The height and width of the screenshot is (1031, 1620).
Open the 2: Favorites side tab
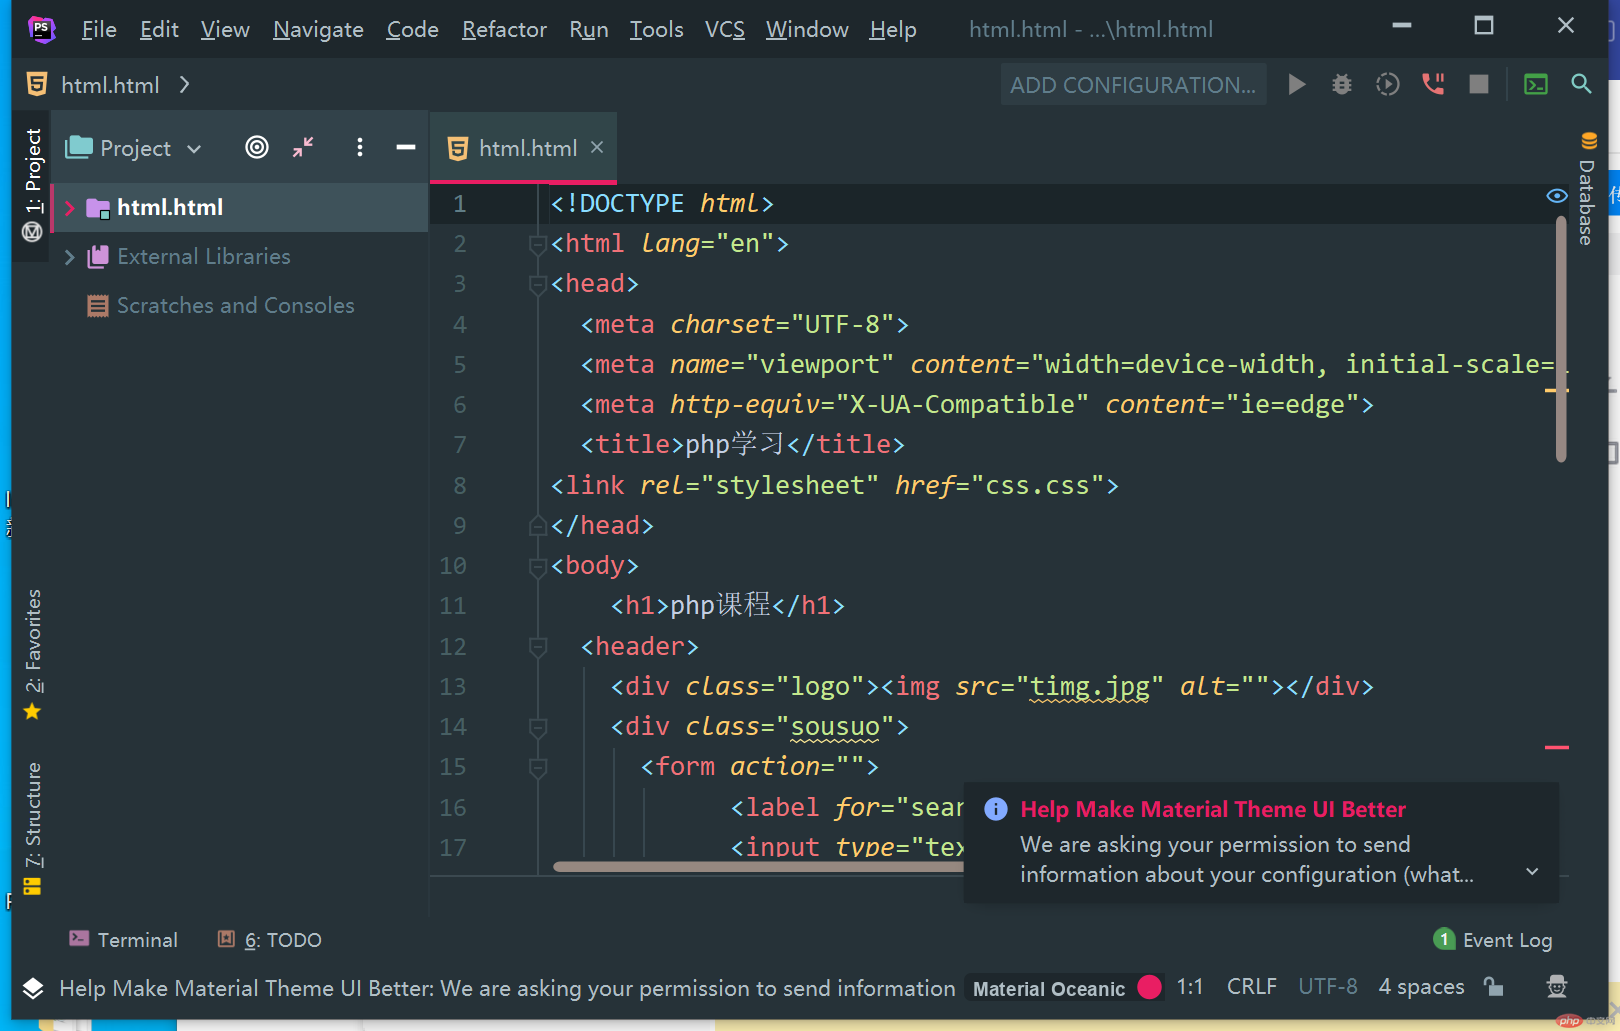33,654
